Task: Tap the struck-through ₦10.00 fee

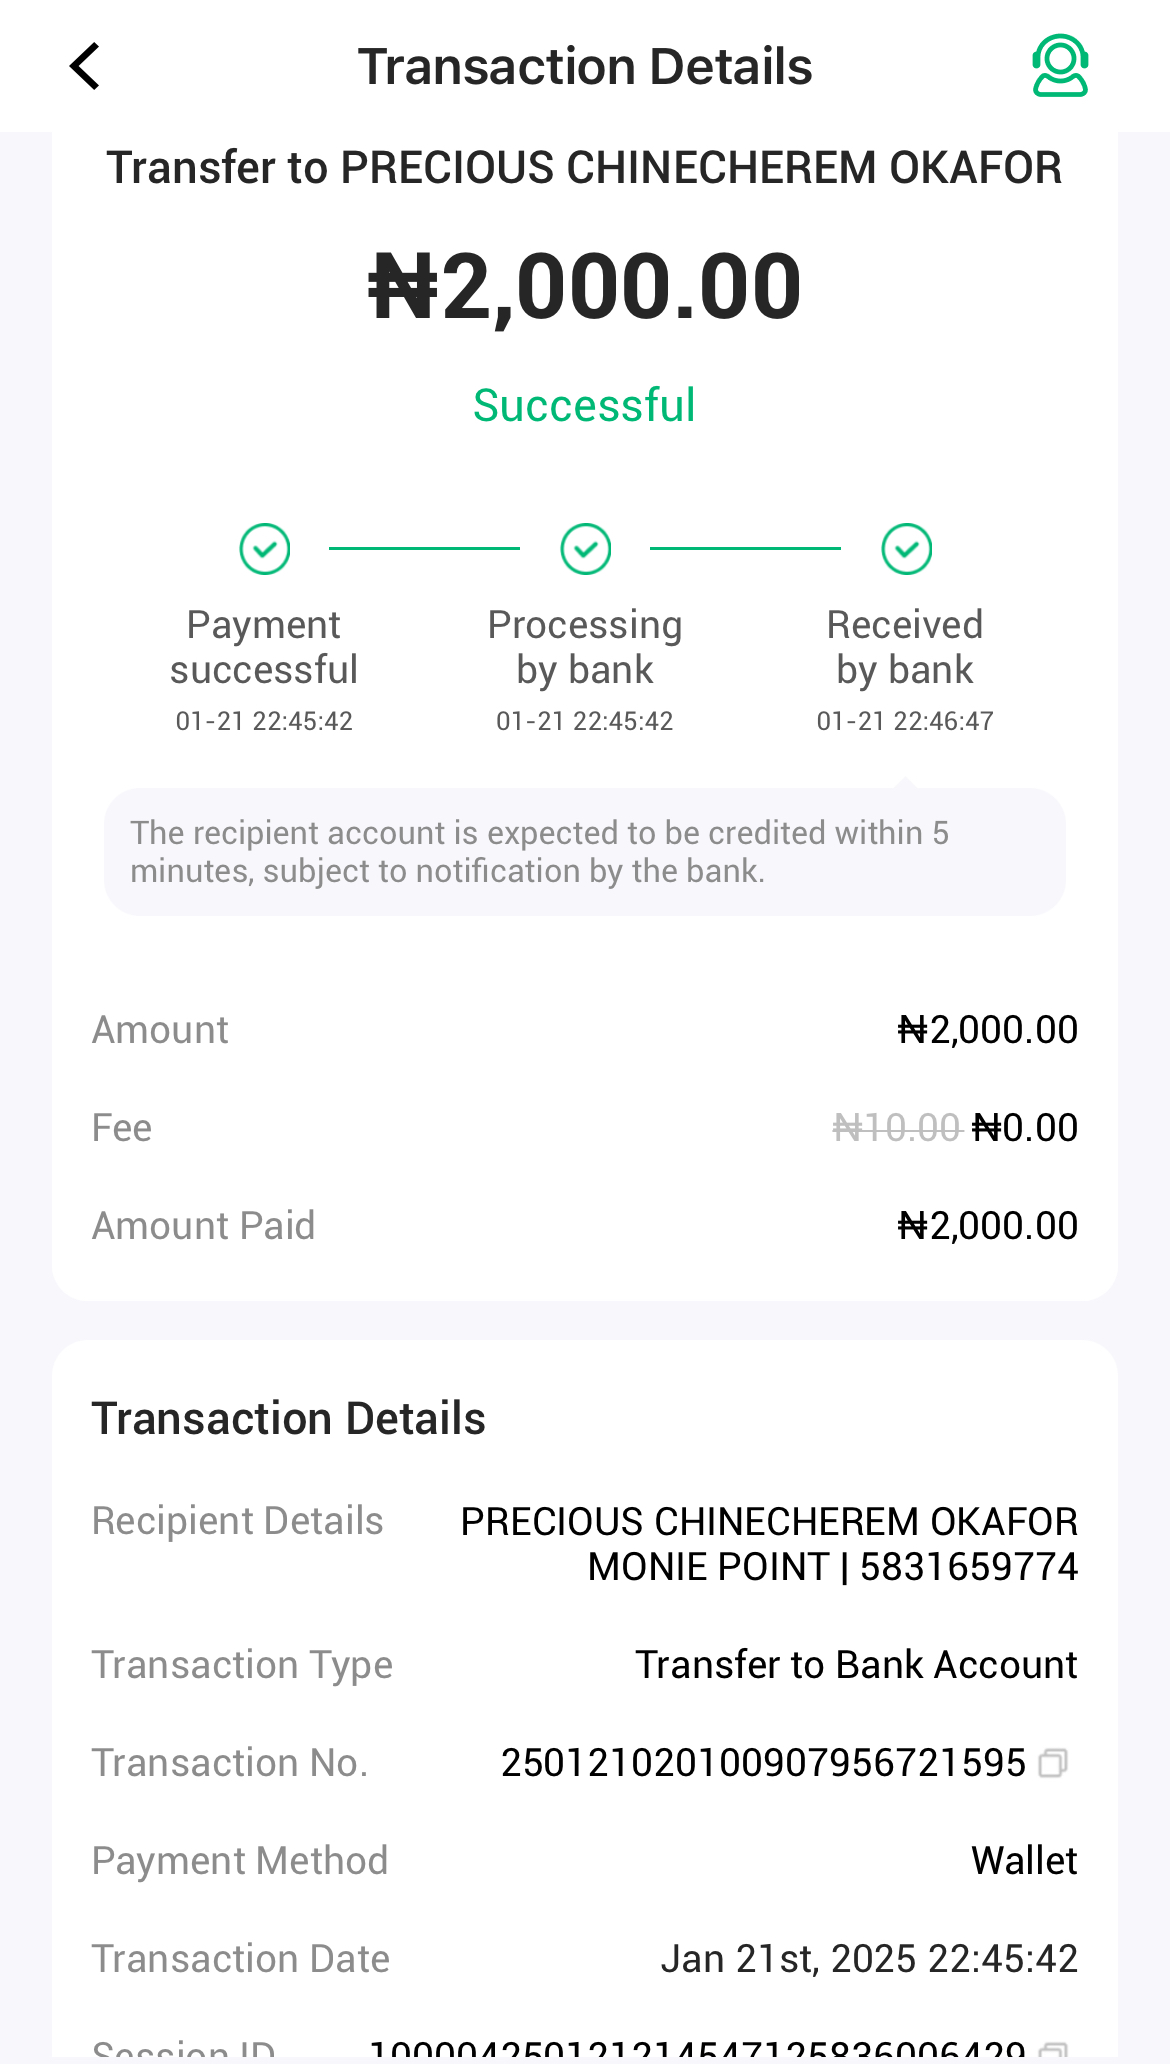Action: pyautogui.click(x=896, y=1128)
